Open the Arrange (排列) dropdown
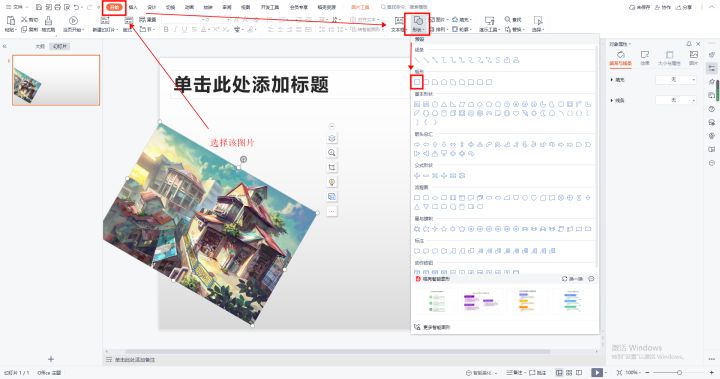The image size is (720, 379). [x=439, y=29]
